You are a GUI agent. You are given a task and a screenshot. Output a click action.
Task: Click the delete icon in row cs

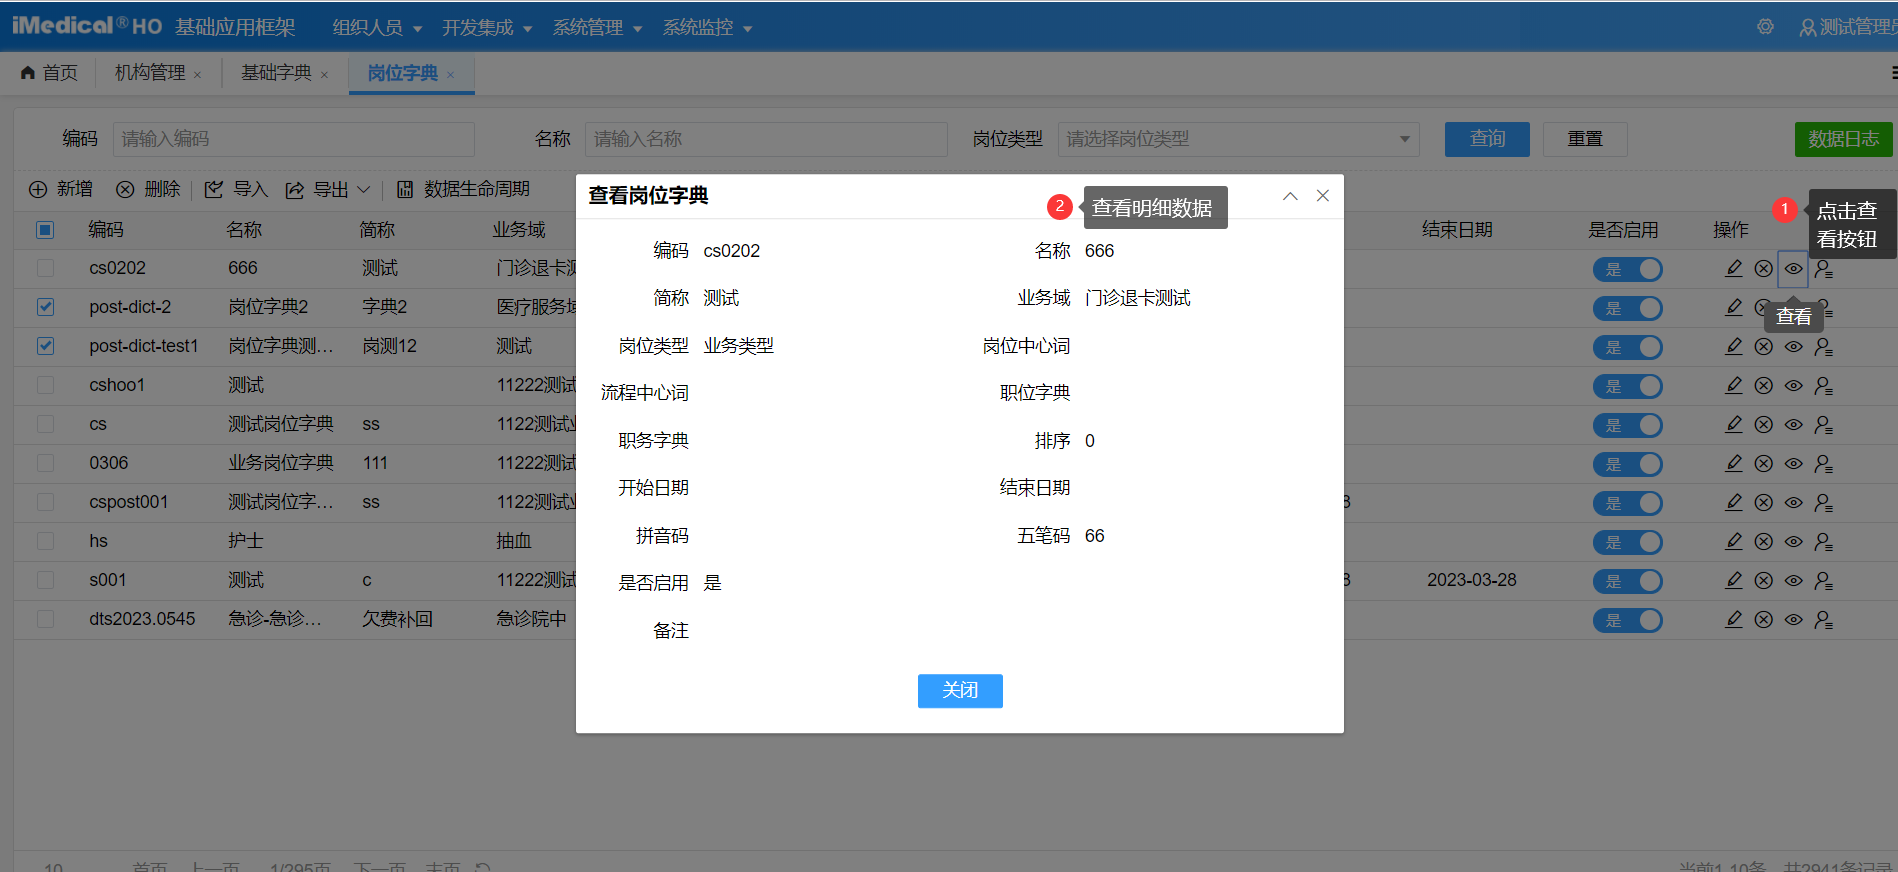[1764, 424]
